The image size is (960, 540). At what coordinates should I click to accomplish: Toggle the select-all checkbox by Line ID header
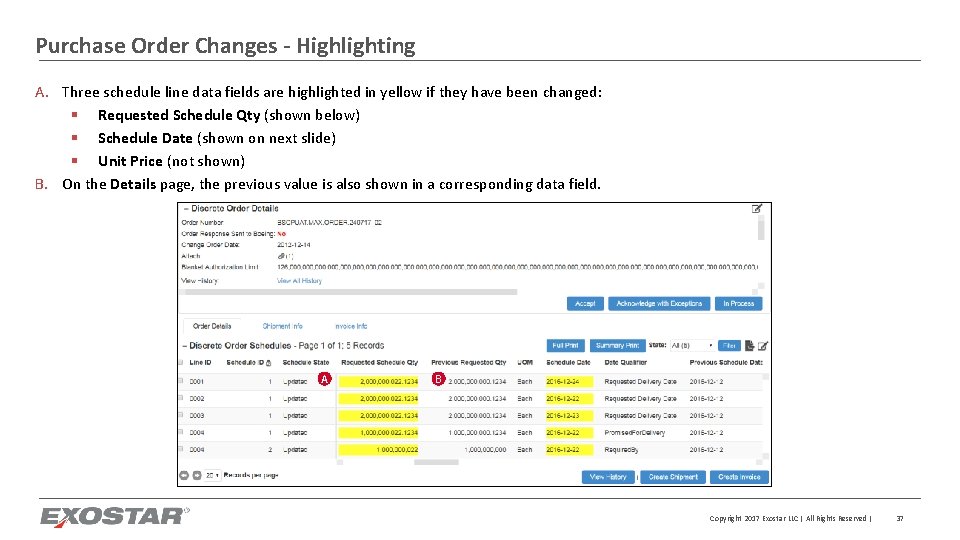[x=181, y=362]
